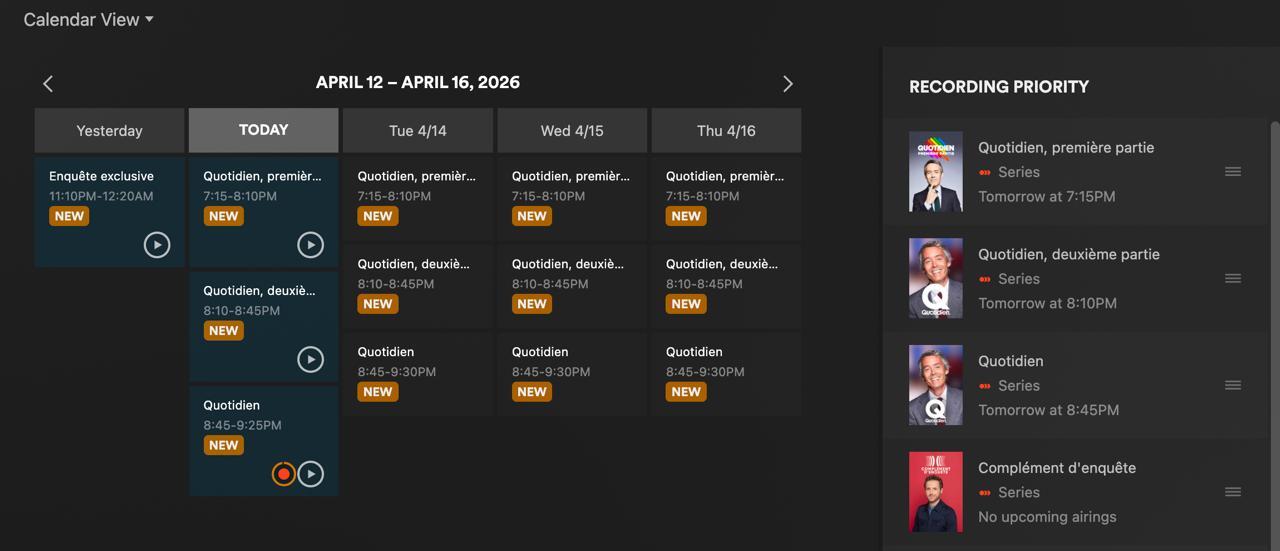This screenshot has height=551, width=1280.
Task: Select the Yesterday column header
Action: point(109,131)
